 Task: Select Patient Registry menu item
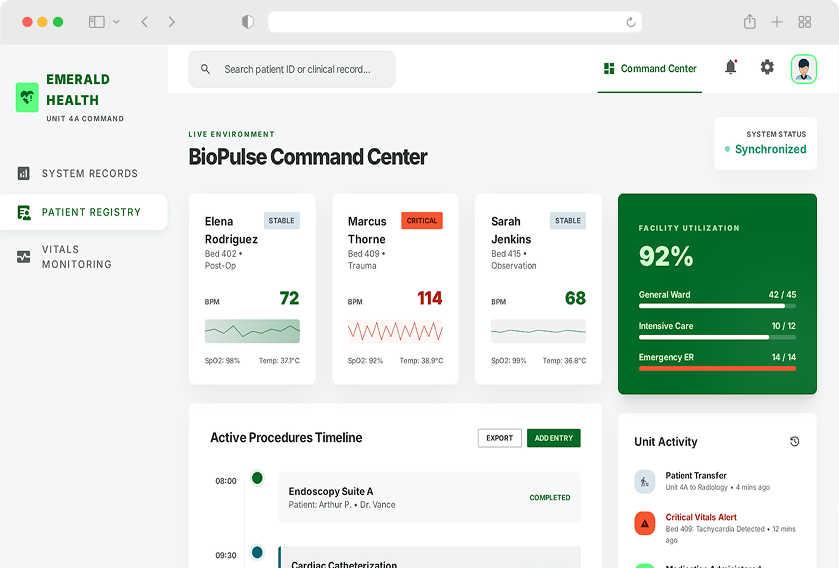83,212
